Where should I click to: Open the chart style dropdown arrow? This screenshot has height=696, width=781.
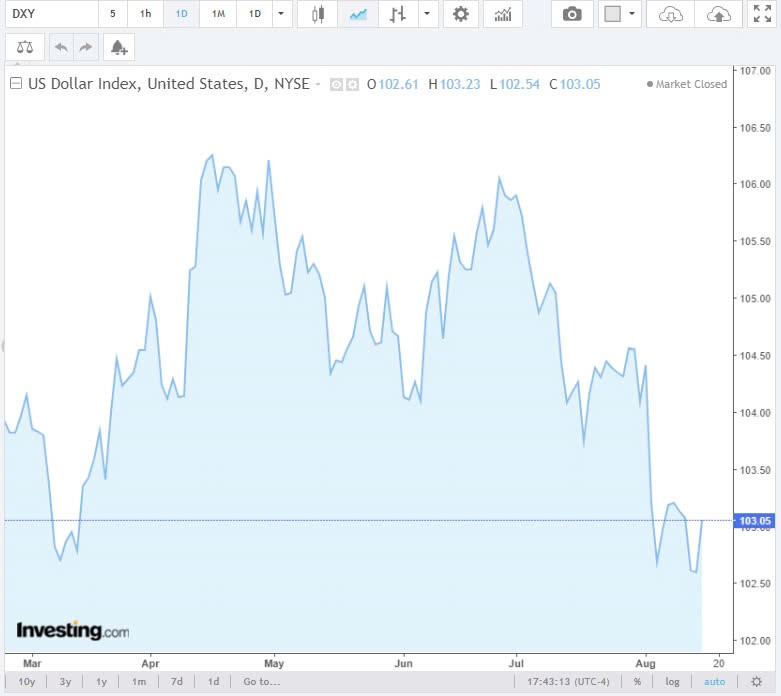click(428, 14)
